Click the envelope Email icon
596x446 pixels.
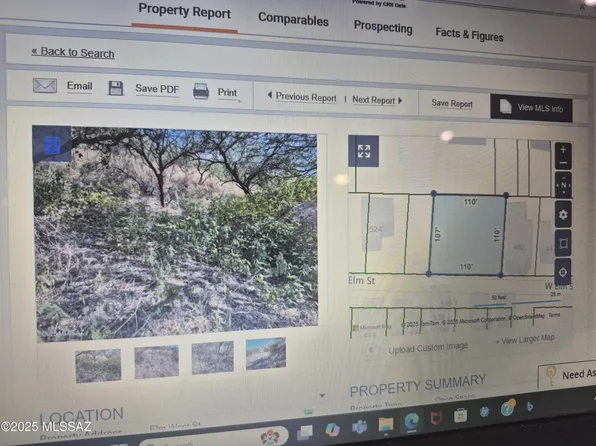45,86
